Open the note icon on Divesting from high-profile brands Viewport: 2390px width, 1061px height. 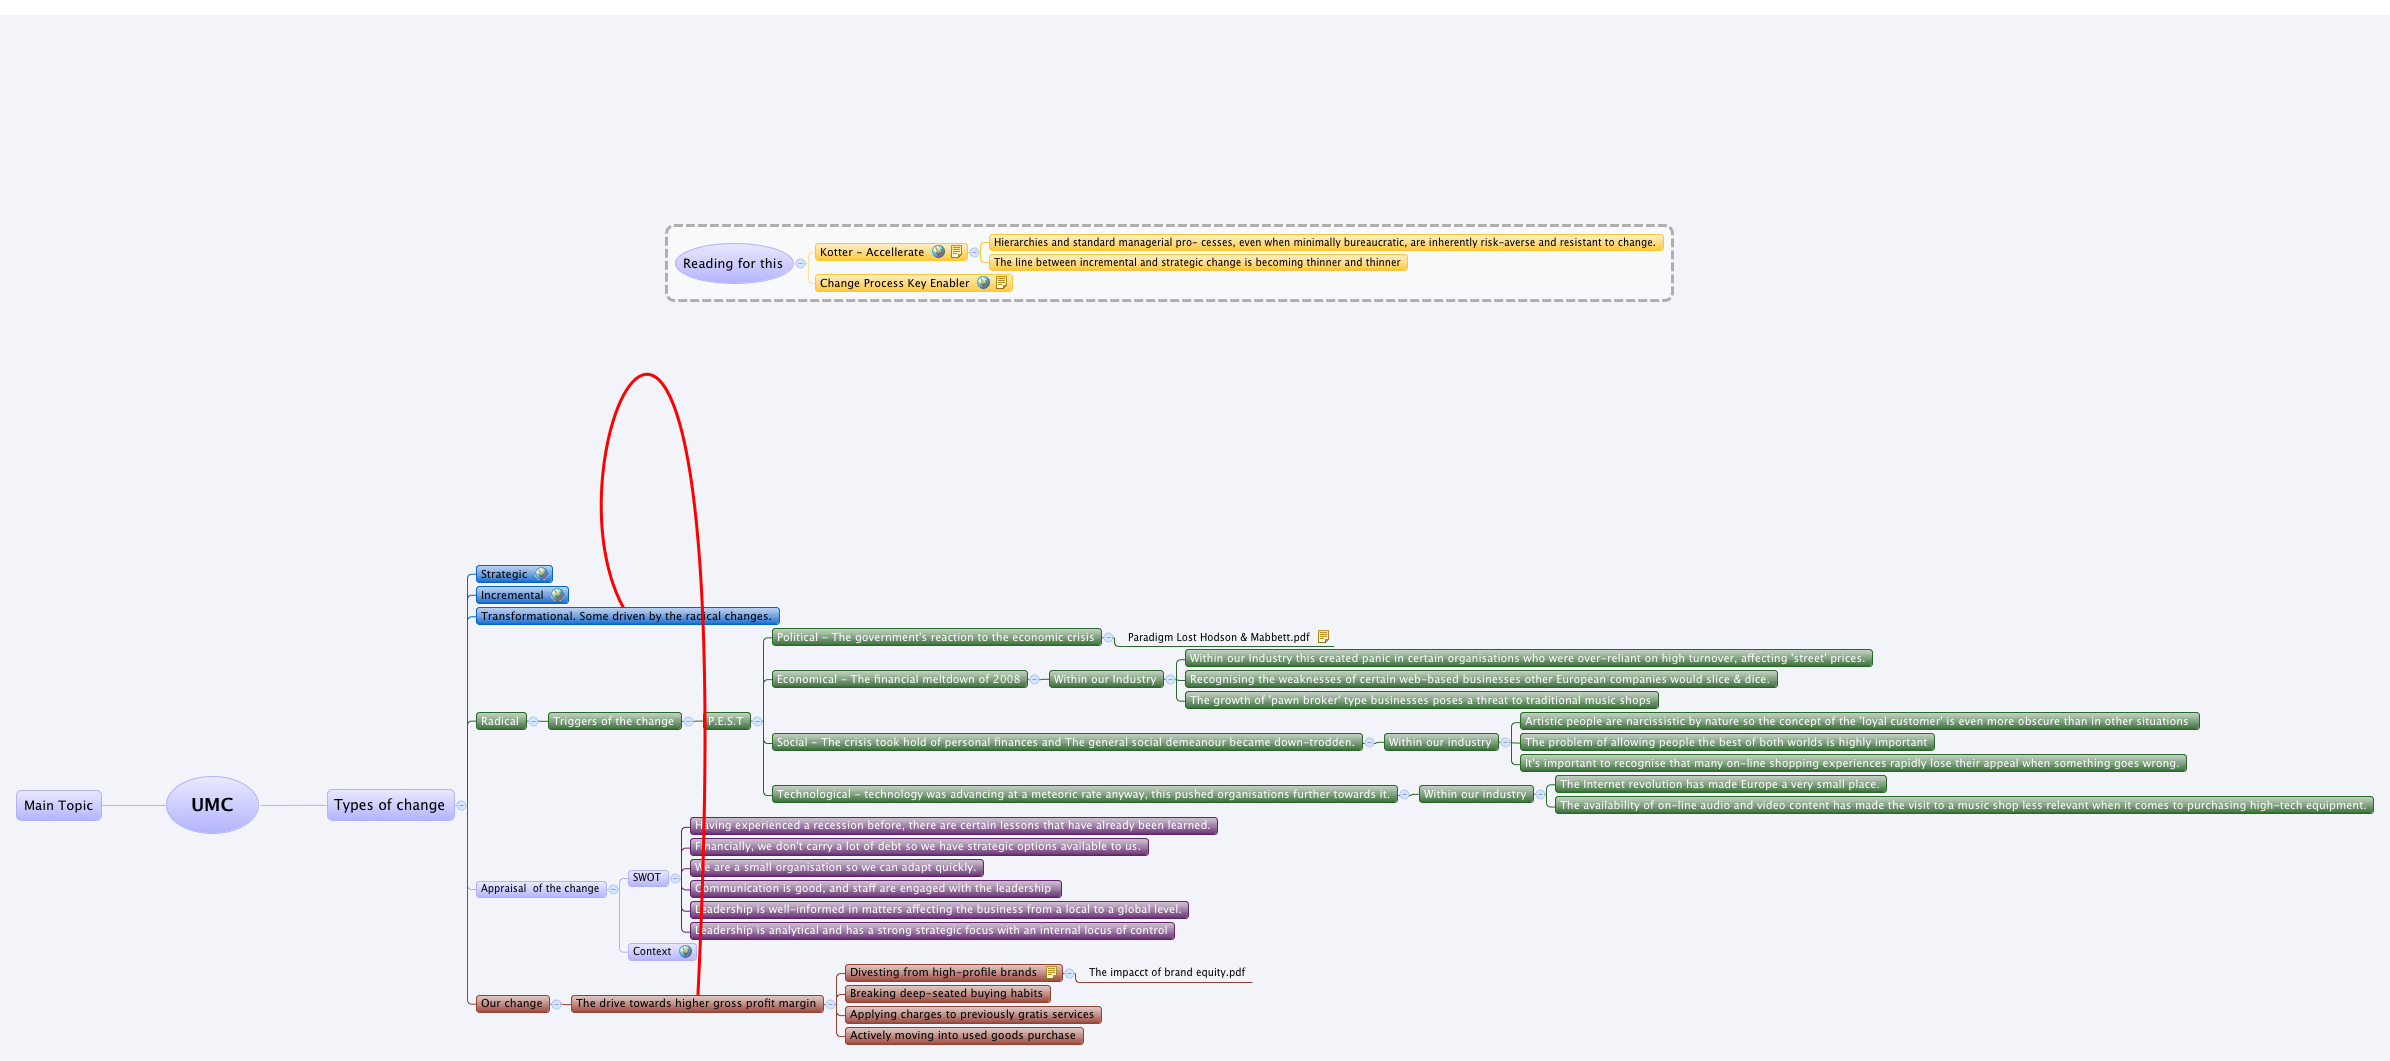tap(1051, 972)
